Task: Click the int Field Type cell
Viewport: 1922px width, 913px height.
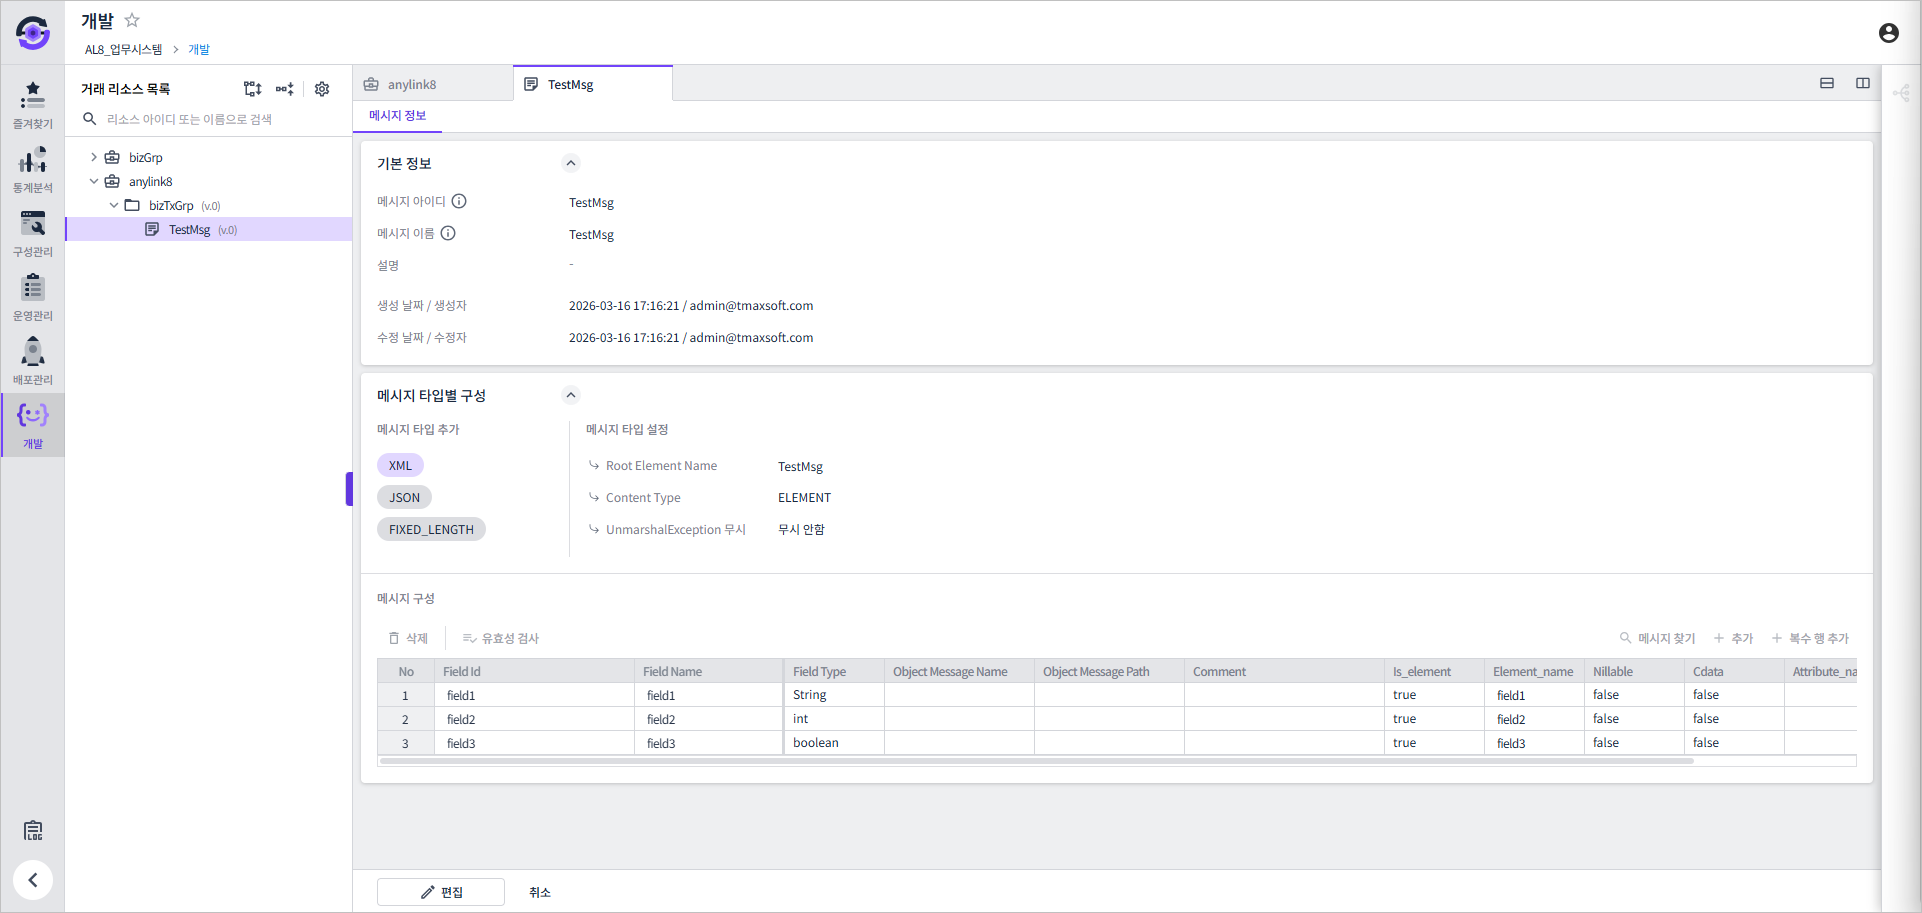Action: (x=834, y=719)
